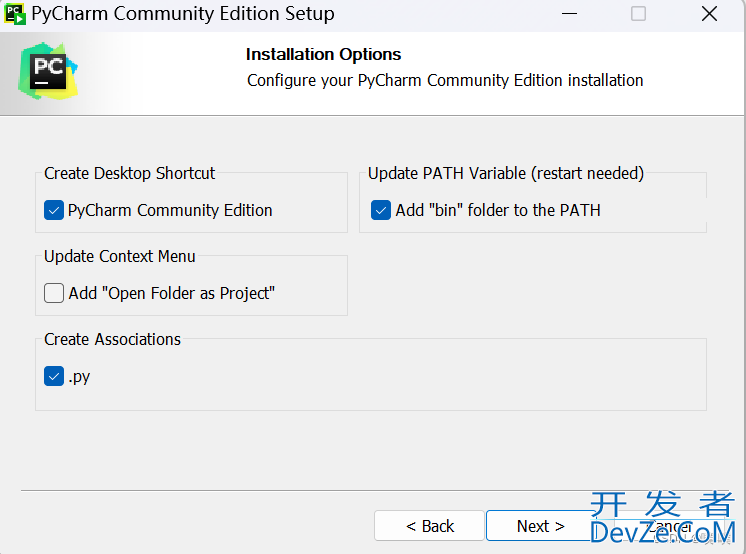The height and width of the screenshot is (554, 746).
Task: Uncheck Add "bin" folder to the PATH
Action: coord(381,210)
